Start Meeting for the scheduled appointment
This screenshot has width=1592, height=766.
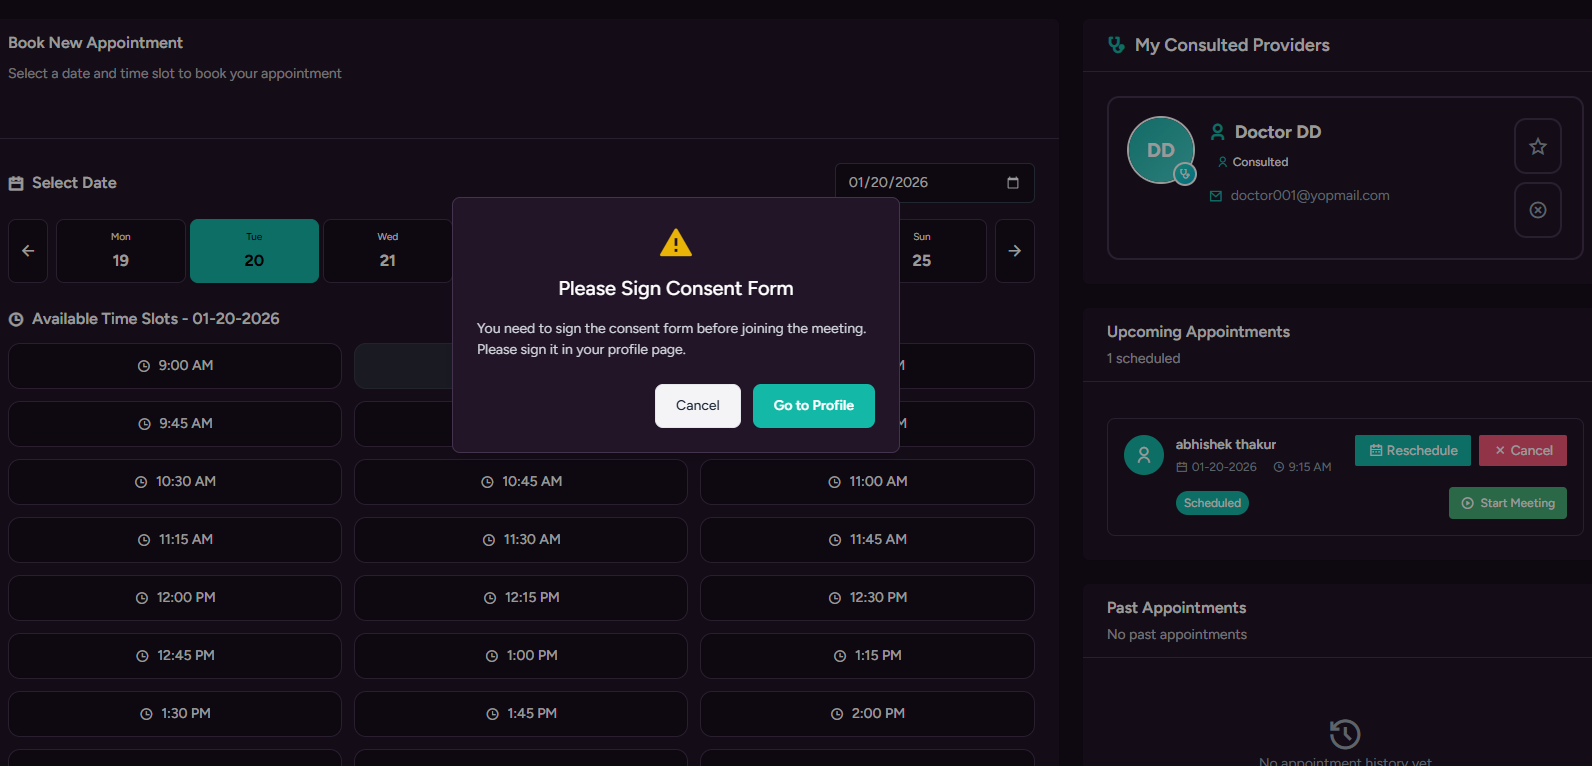pos(1507,503)
